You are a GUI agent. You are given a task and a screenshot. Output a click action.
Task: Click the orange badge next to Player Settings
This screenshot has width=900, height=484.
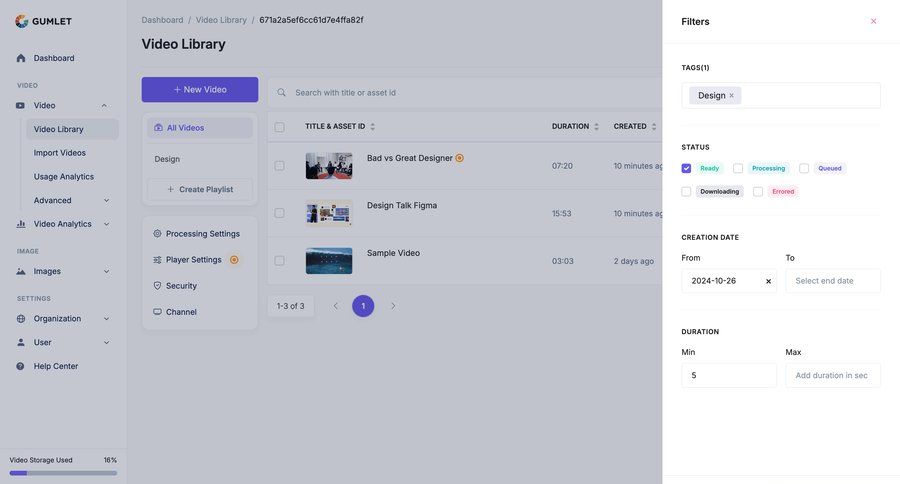click(x=234, y=260)
